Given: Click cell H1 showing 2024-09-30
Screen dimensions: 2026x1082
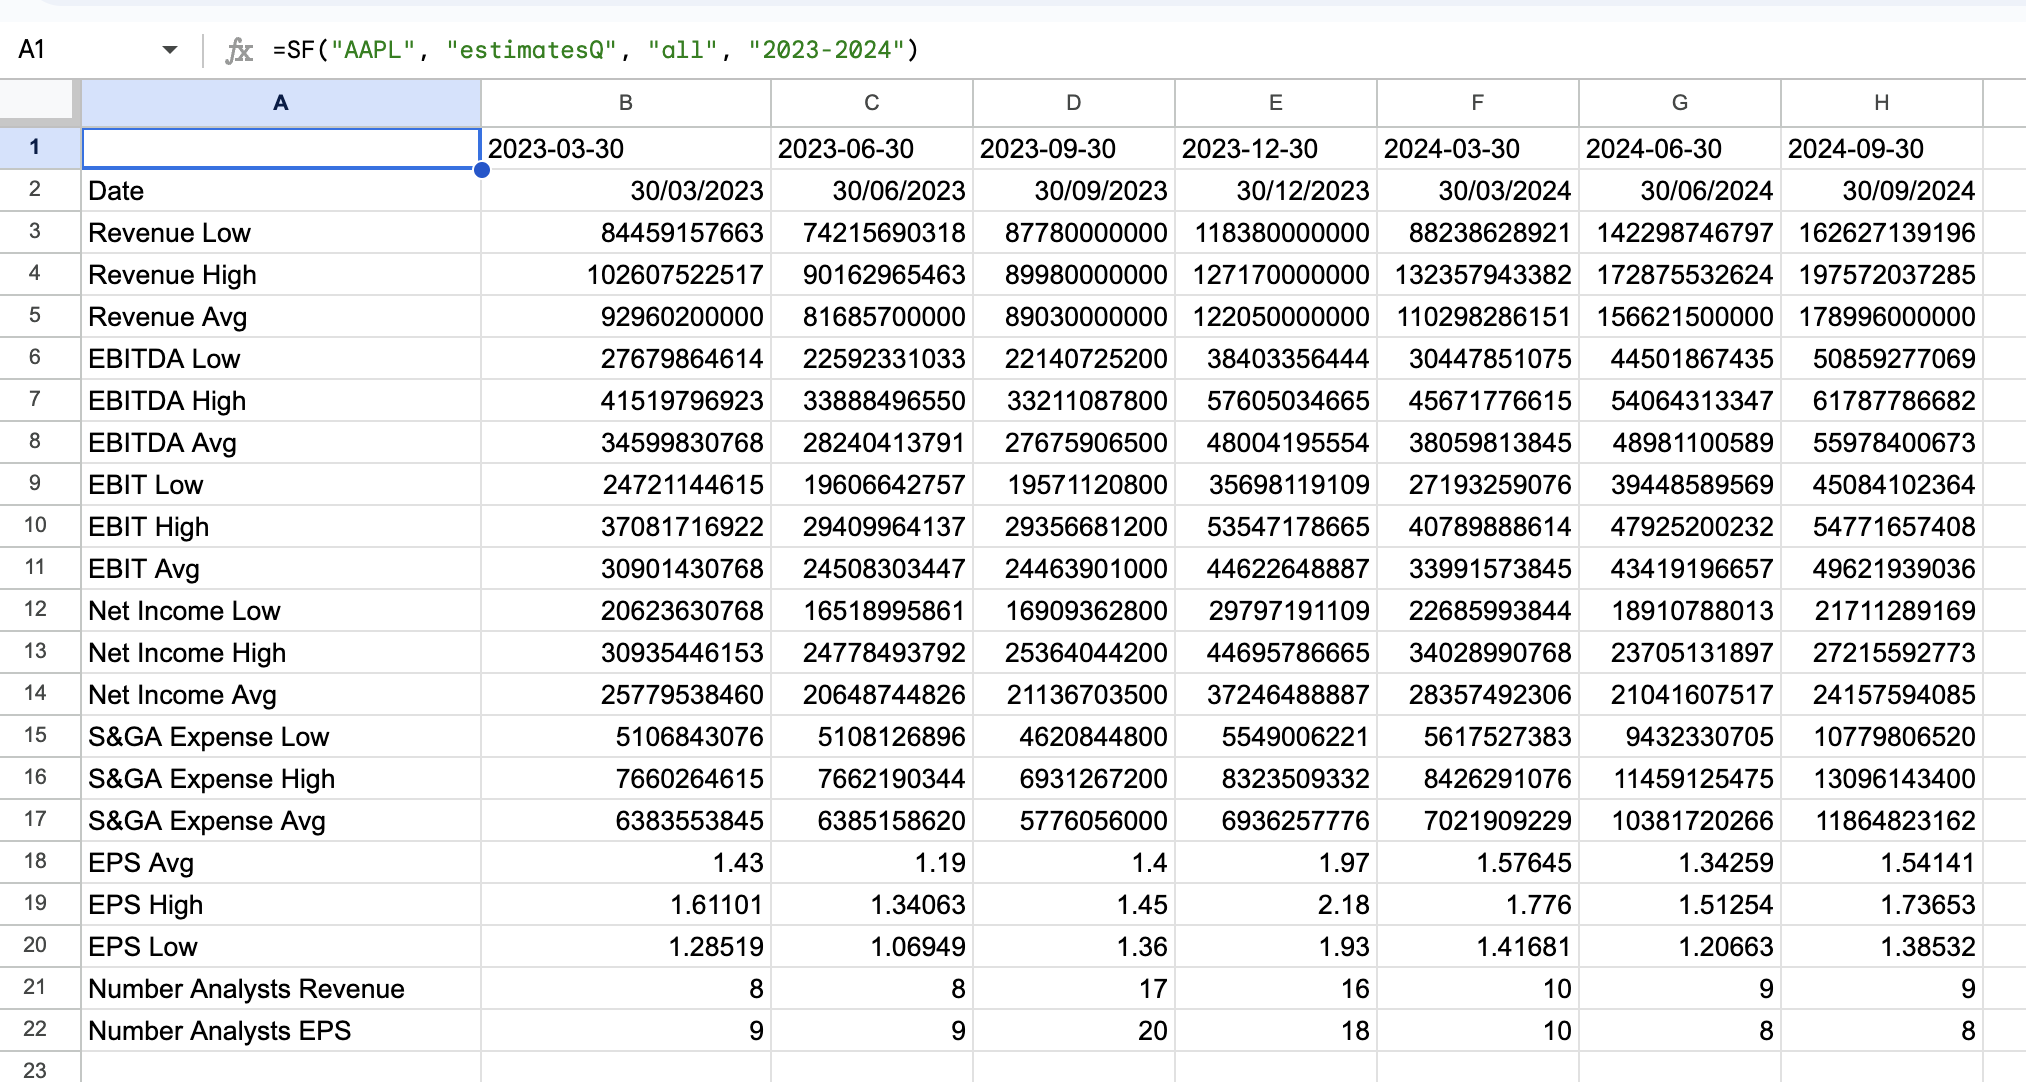Looking at the screenshot, I should 1882,148.
